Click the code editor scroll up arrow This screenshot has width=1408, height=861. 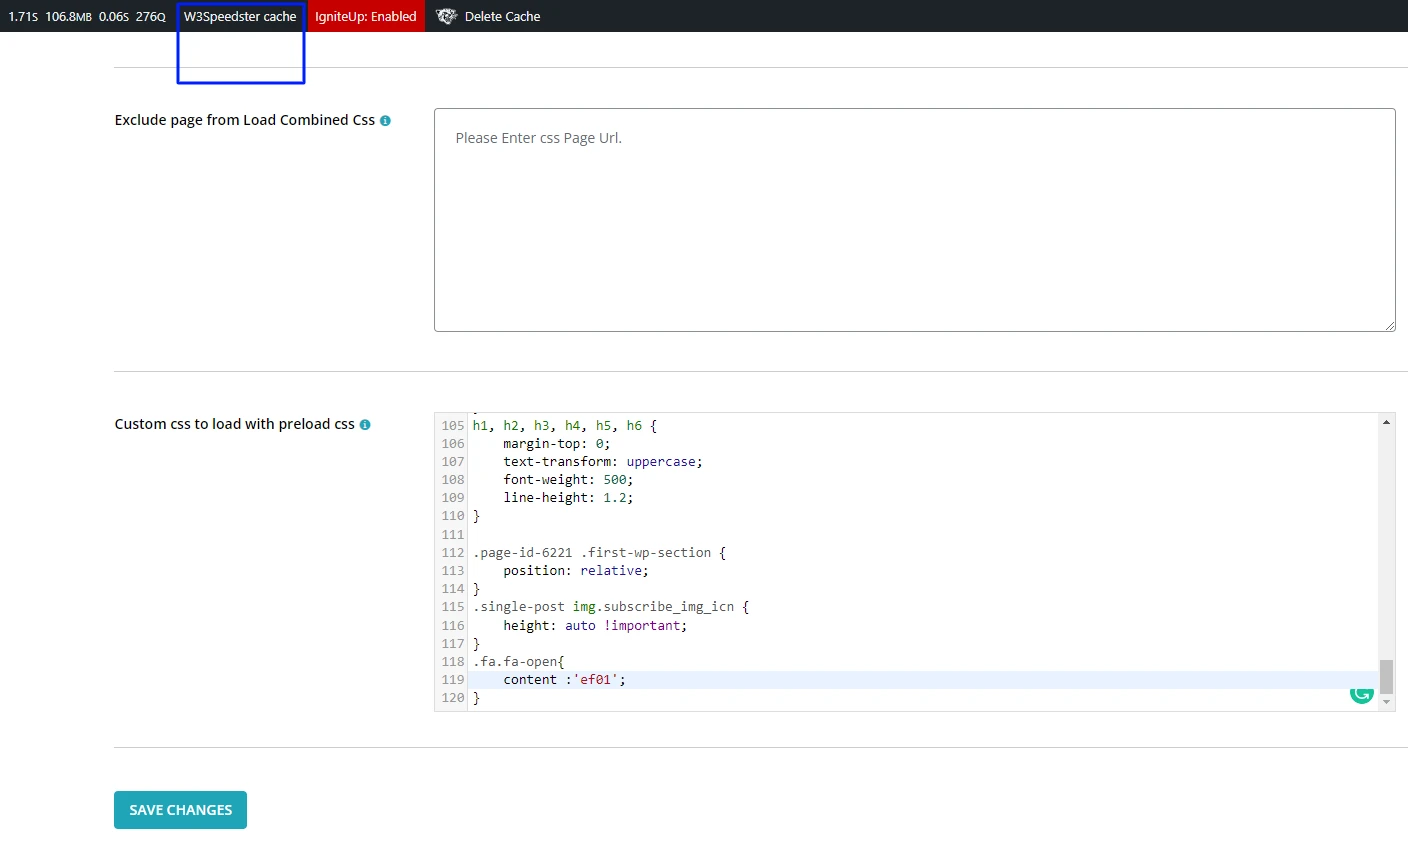[x=1386, y=422]
